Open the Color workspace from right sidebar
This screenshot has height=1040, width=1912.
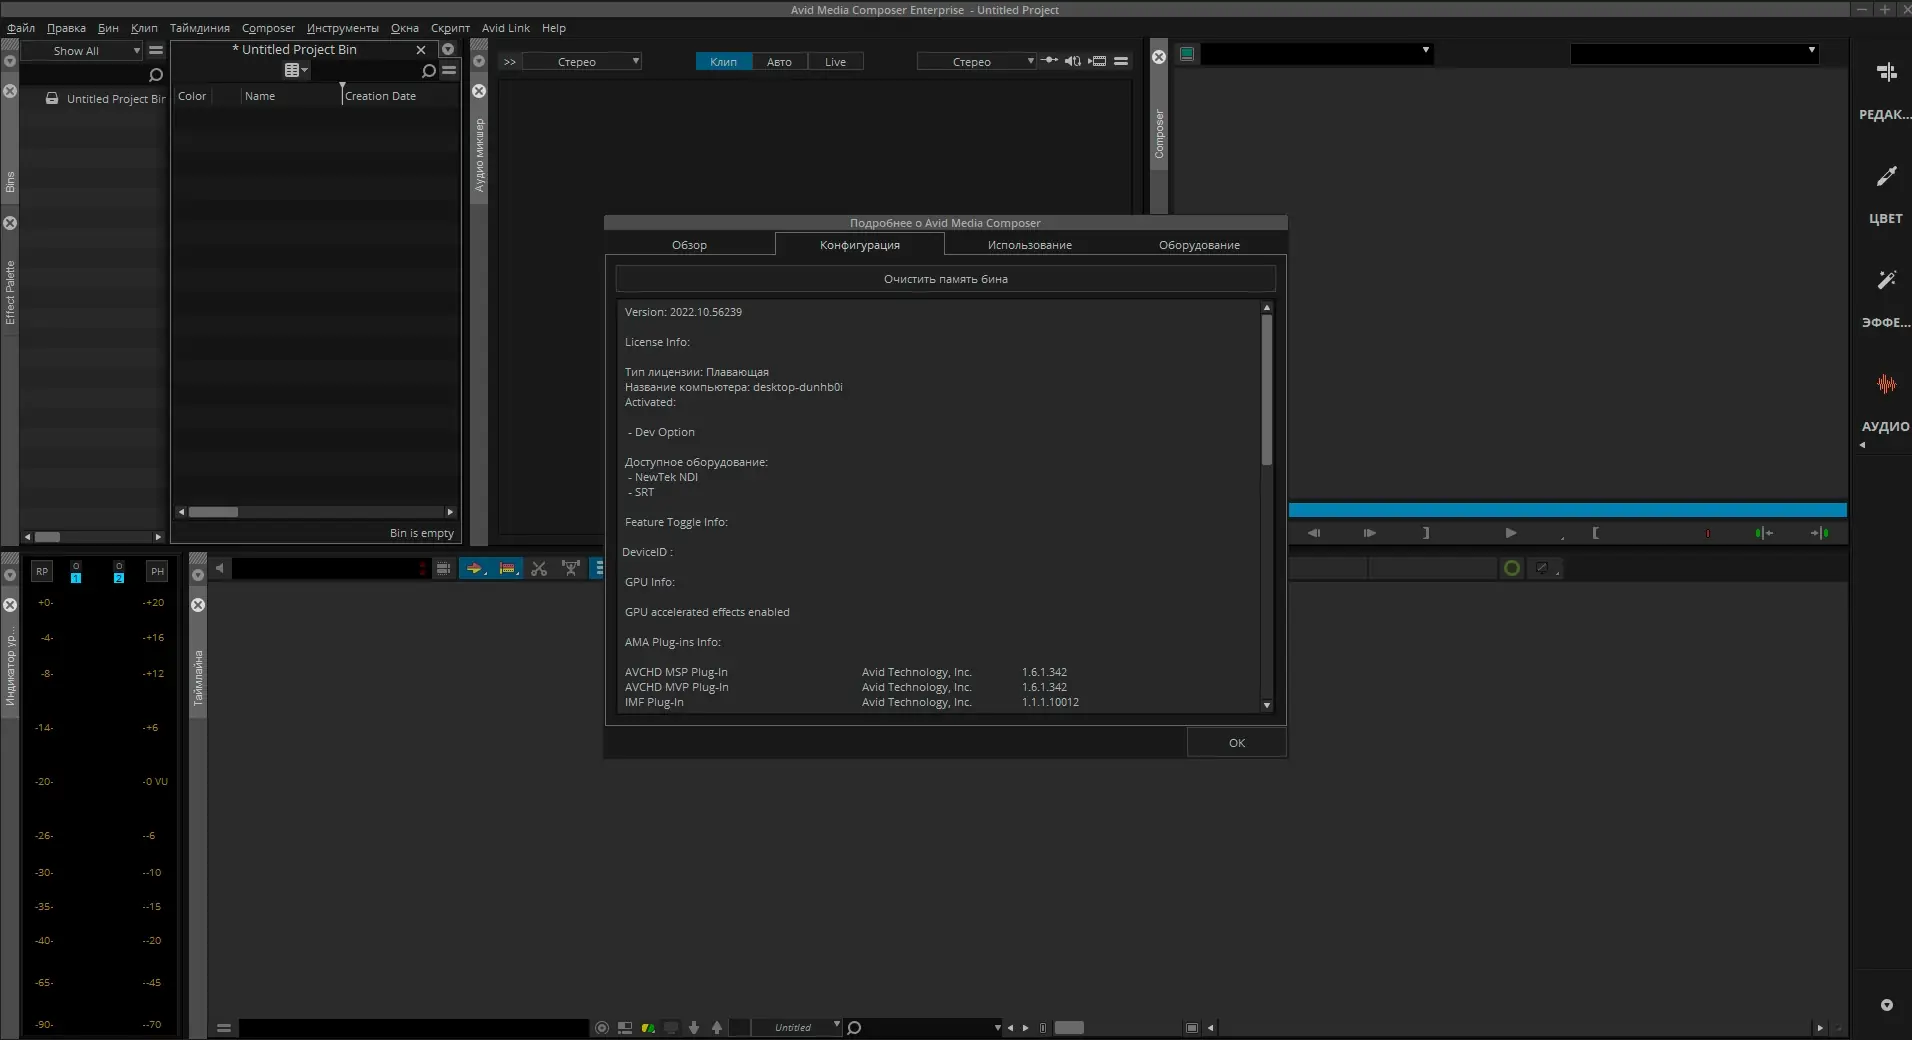click(x=1886, y=178)
